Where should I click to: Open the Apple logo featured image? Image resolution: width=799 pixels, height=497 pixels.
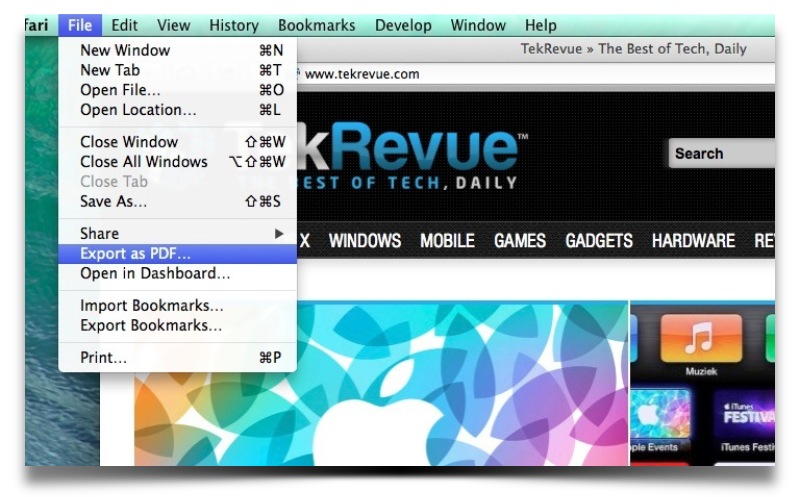381,383
